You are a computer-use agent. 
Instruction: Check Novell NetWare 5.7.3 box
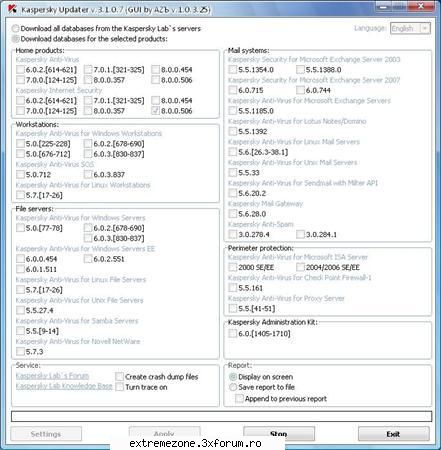point(20,352)
